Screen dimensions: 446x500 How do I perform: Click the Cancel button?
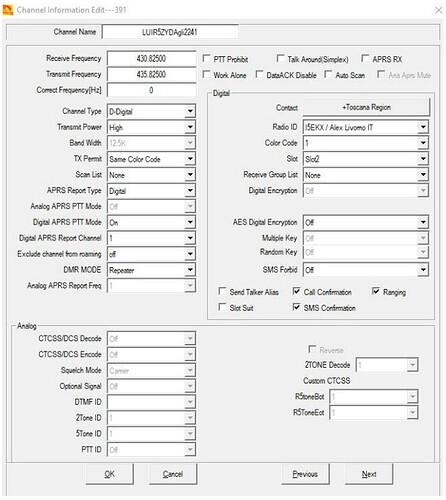[x=173, y=474]
